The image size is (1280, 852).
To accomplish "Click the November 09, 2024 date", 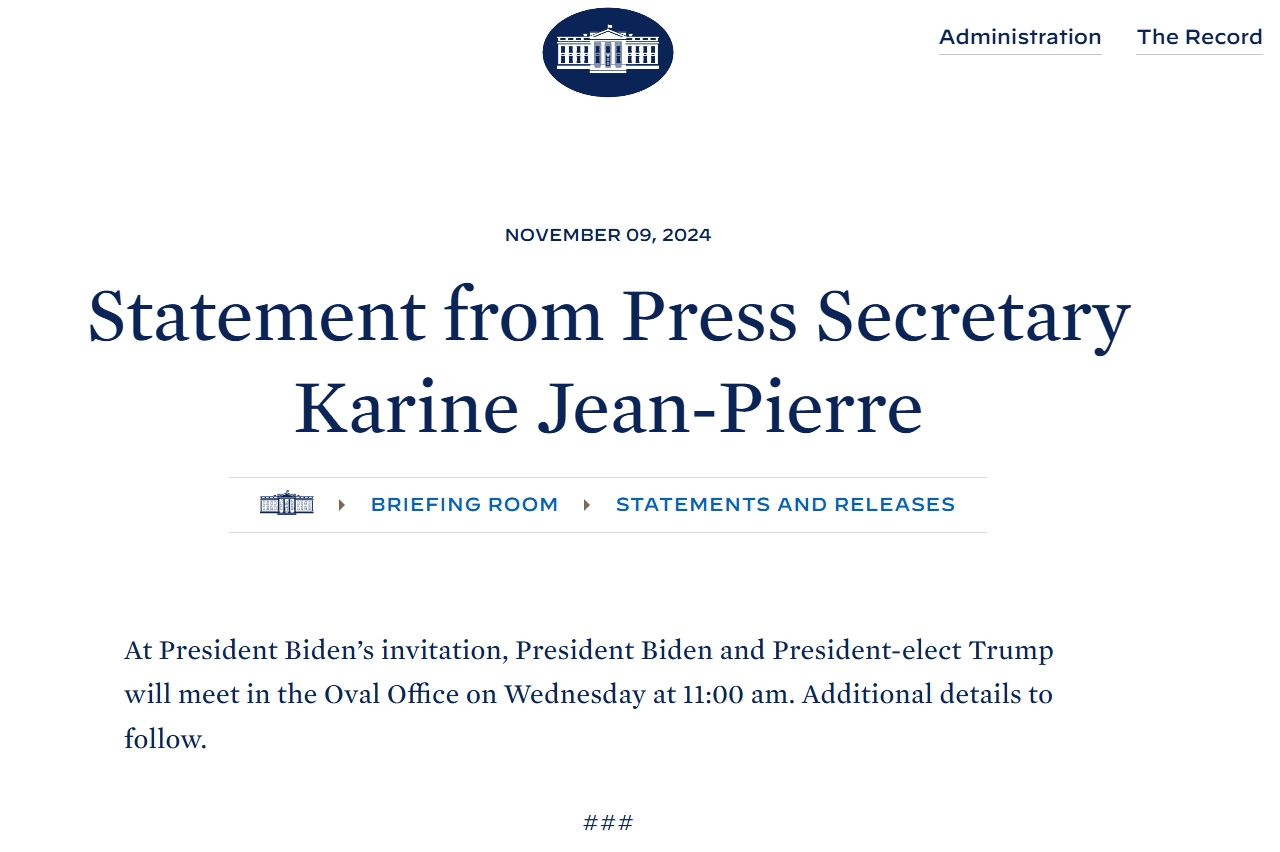I will tap(608, 235).
